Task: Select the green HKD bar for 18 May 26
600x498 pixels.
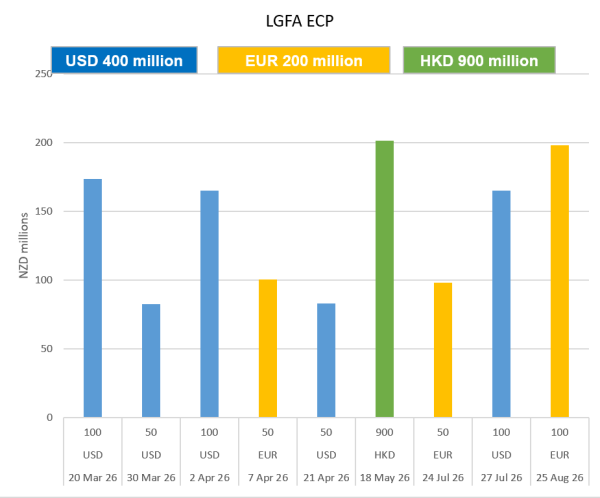Action: (x=384, y=279)
